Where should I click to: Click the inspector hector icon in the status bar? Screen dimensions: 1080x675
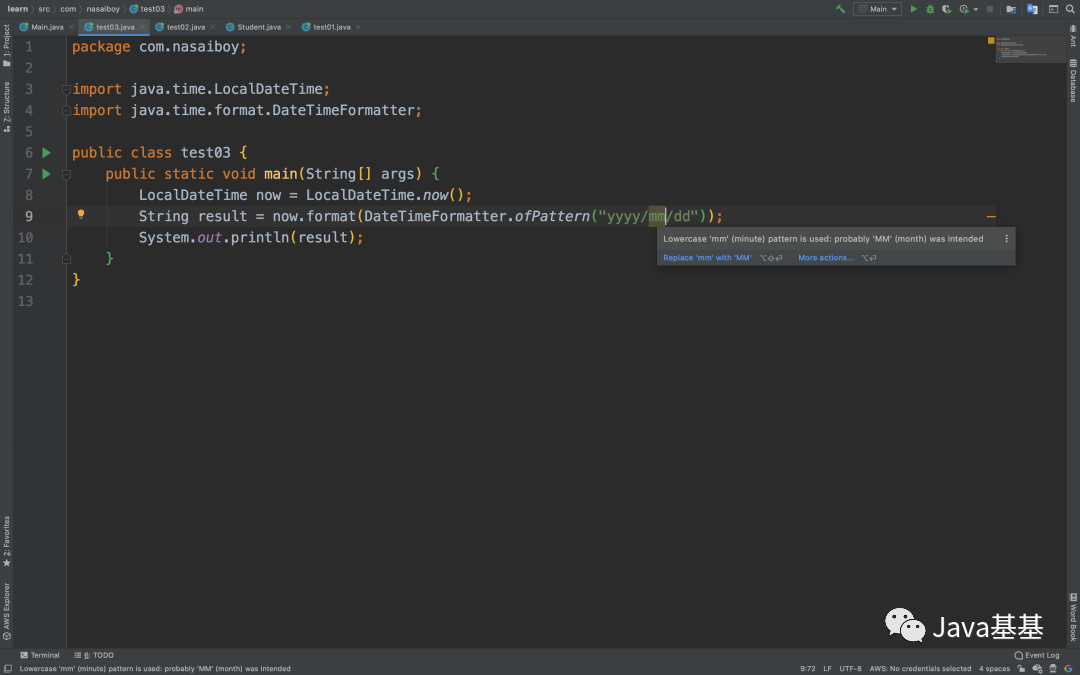(1052, 668)
